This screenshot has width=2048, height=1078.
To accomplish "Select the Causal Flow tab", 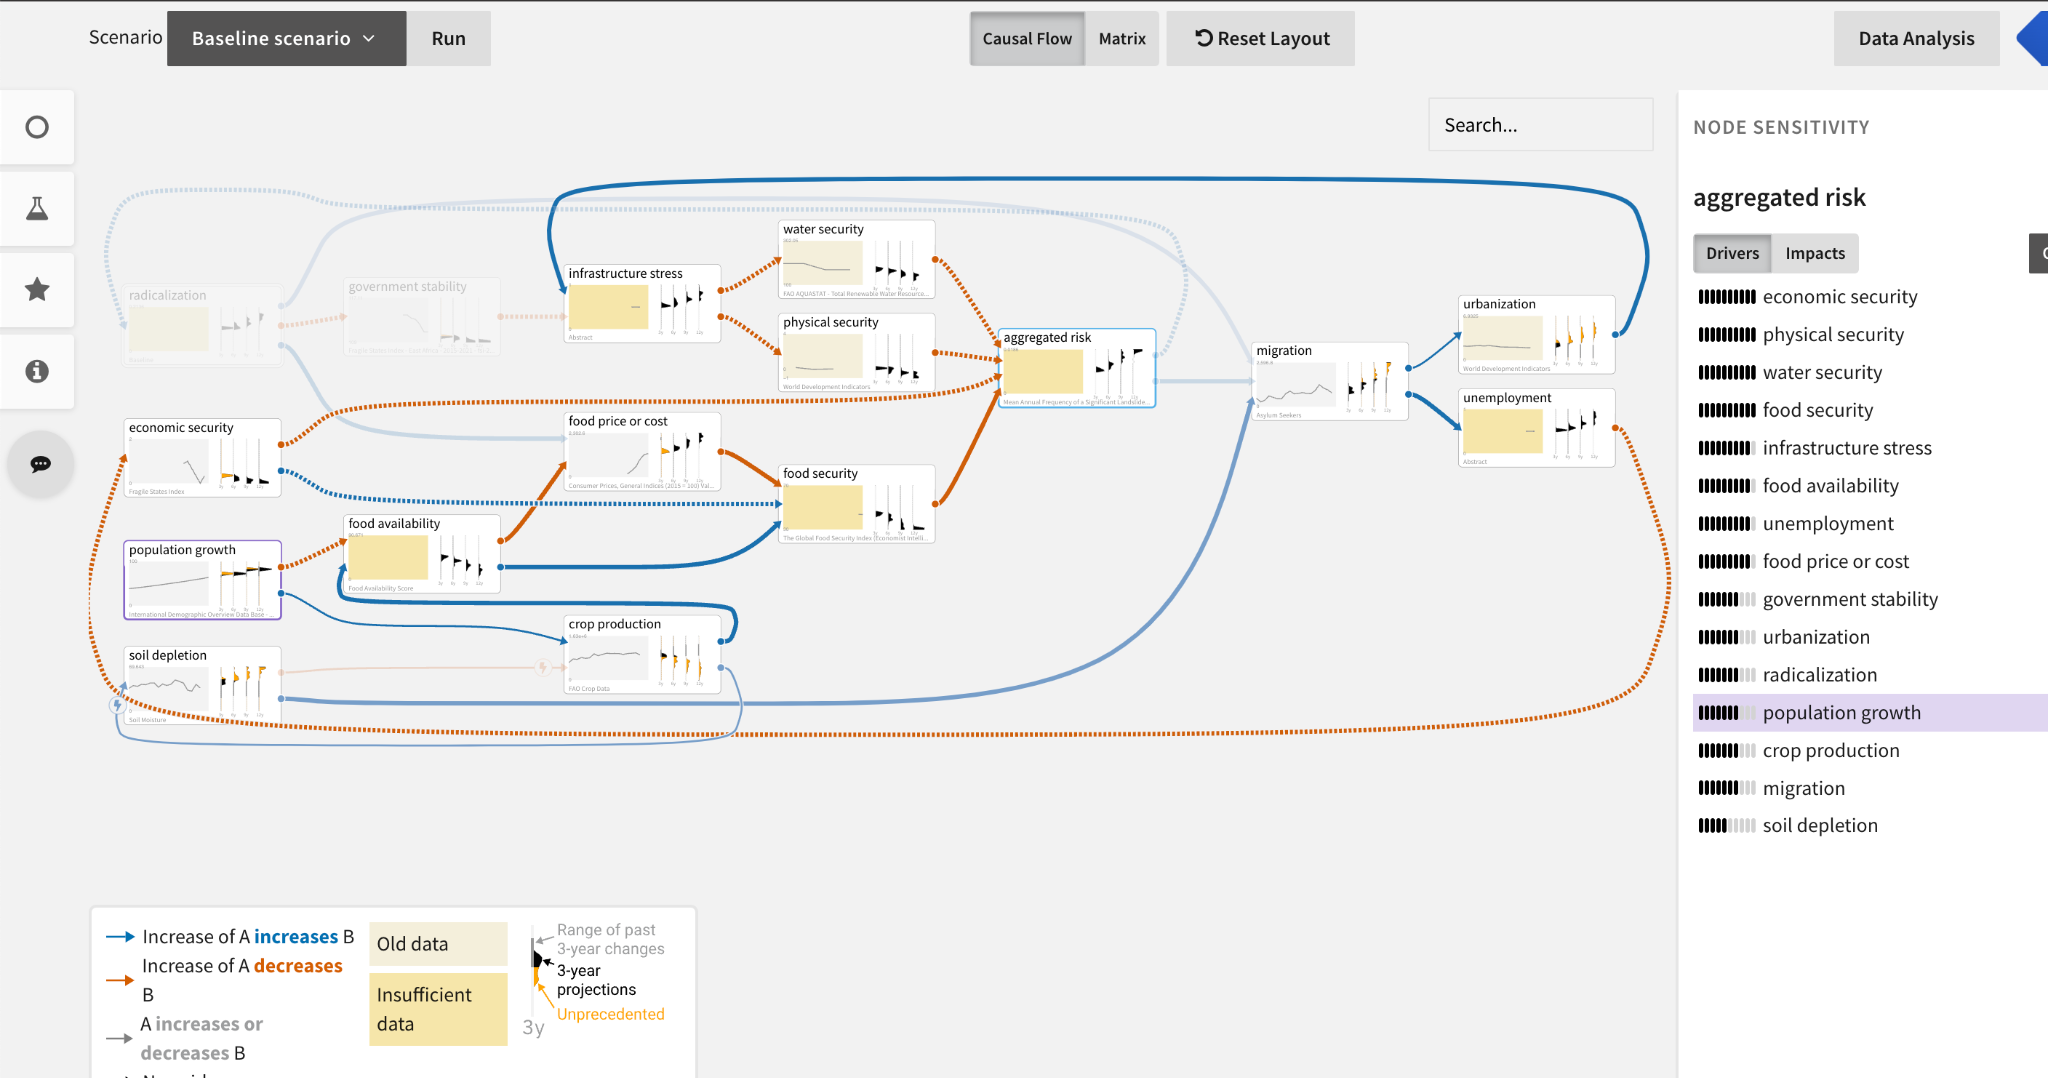I will click(x=1027, y=38).
